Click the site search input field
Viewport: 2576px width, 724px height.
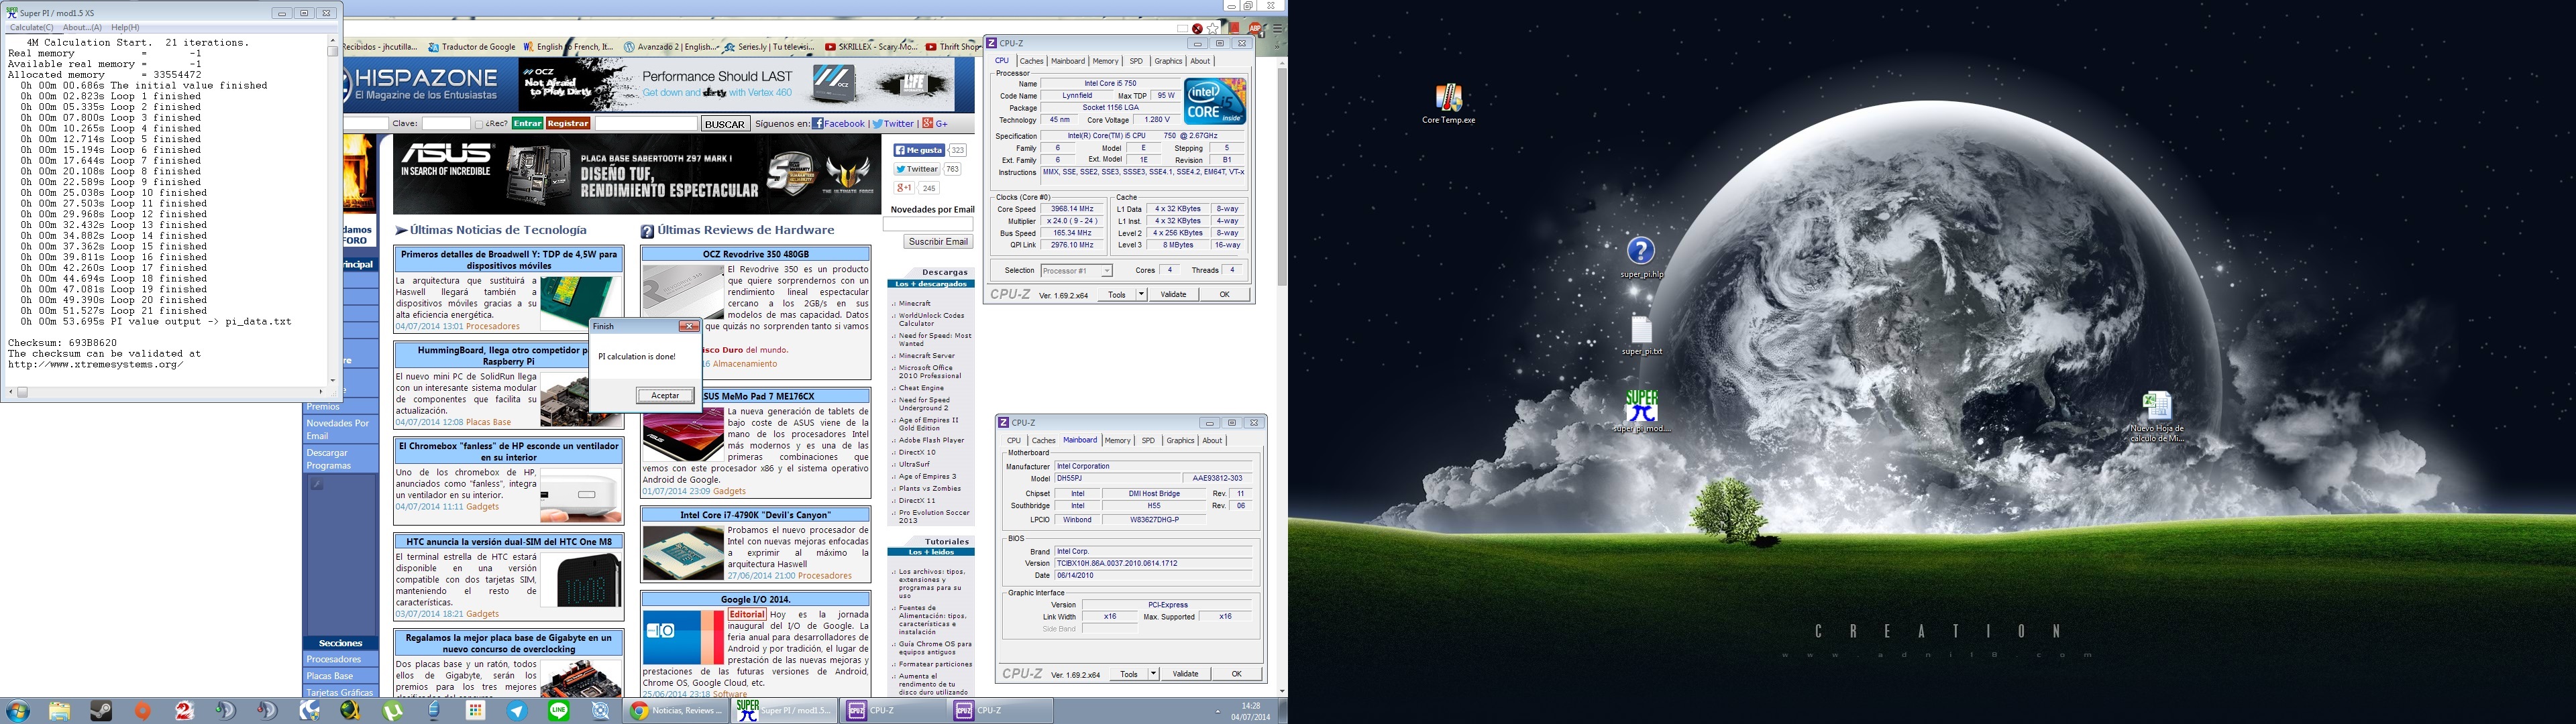[x=646, y=124]
